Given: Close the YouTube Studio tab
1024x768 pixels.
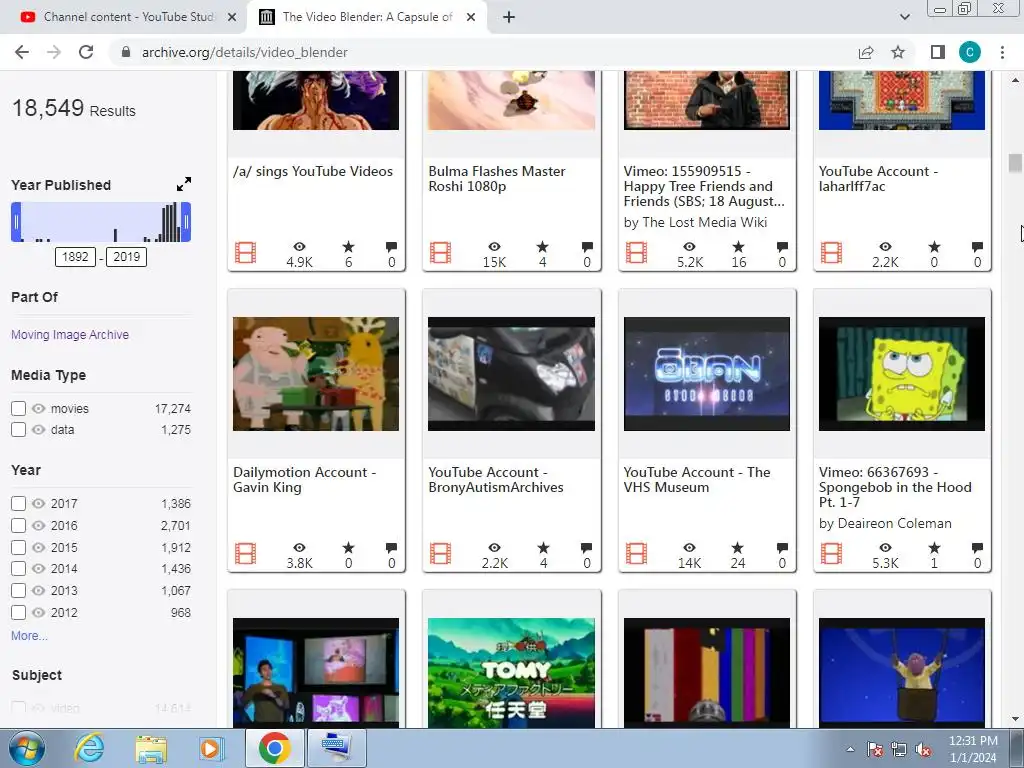Looking at the screenshot, I should point(231,18).
